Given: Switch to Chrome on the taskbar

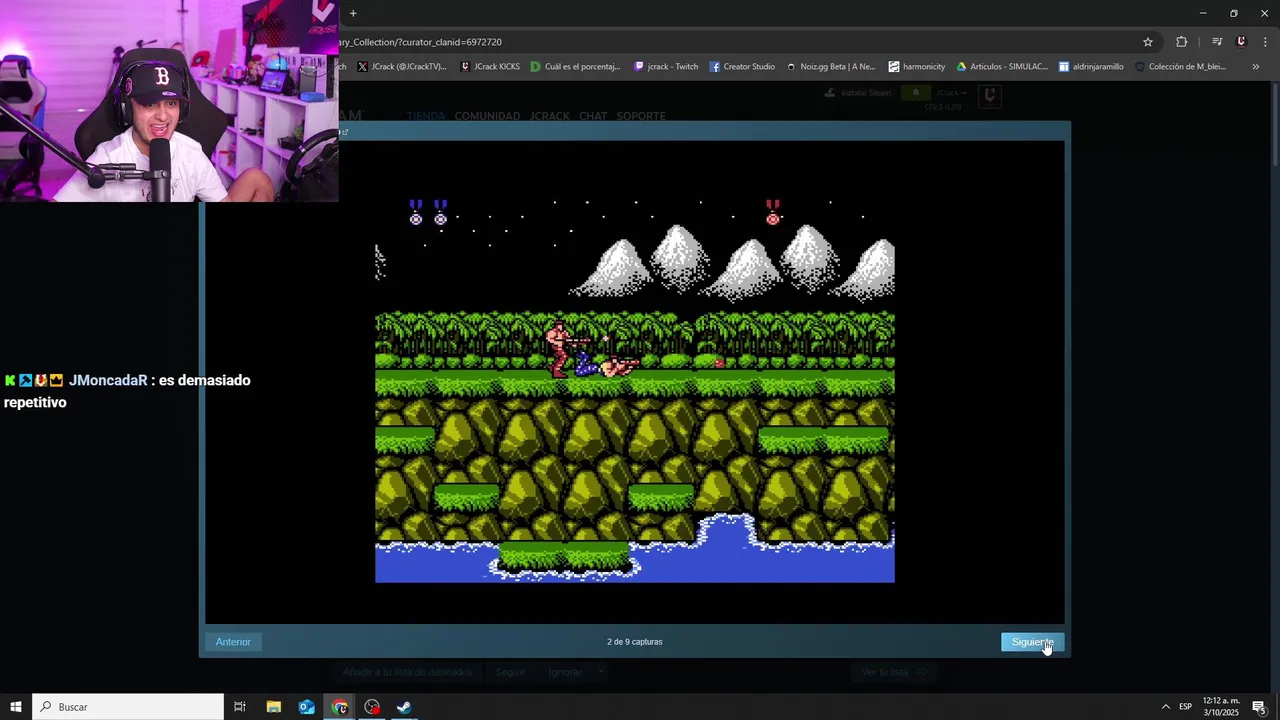Looking at the screenshot, I should [340, 707].
